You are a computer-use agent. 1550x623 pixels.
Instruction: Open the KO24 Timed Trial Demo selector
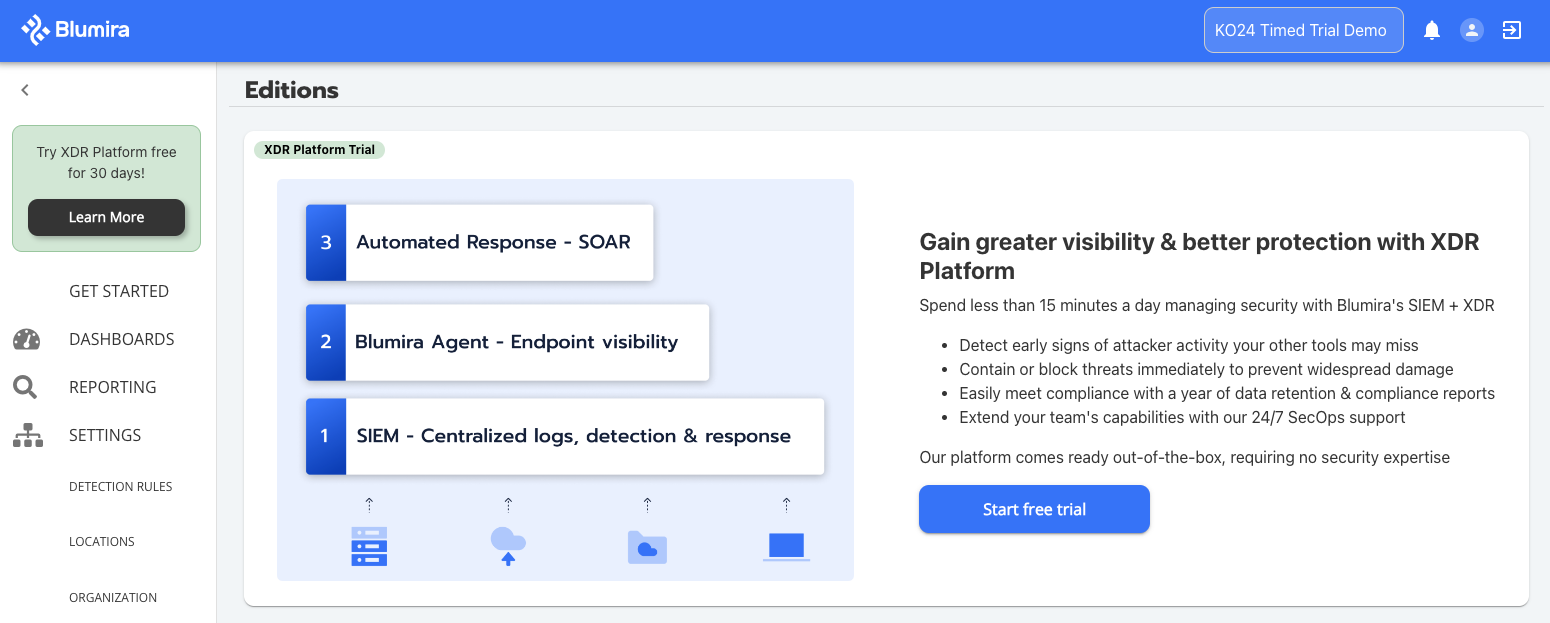point(1303,30)
